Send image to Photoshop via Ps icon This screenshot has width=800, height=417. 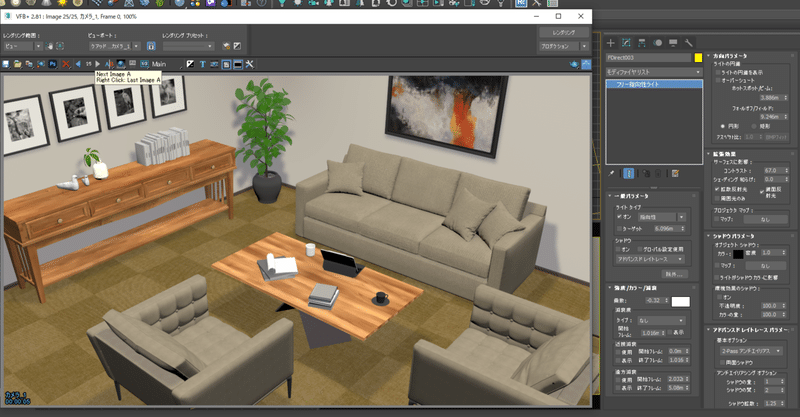point(53,64)
